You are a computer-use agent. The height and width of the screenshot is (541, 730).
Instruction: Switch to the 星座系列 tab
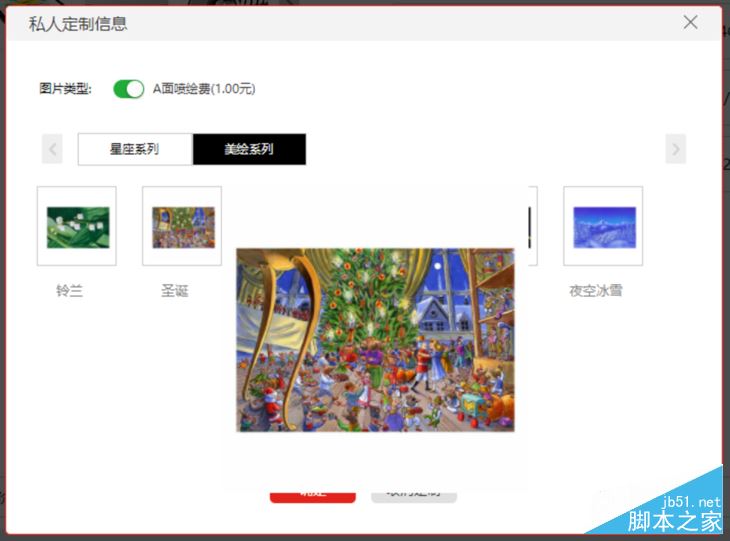pos(135,149)
